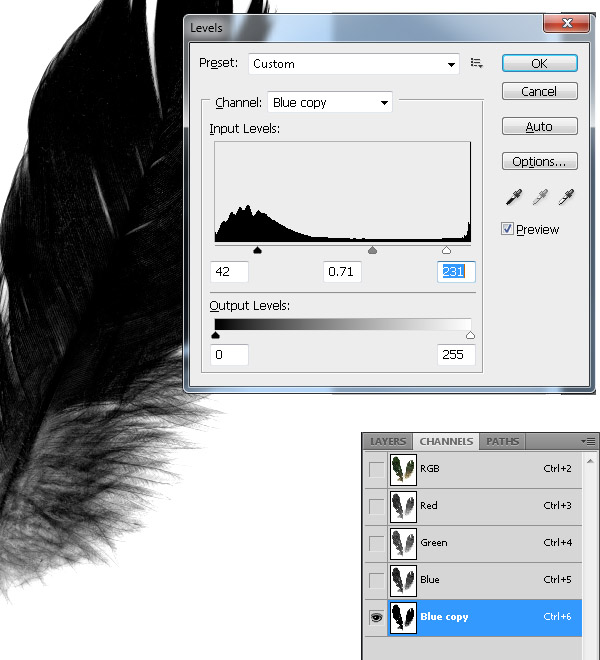
Task: Select the gray point eyedropper
Action: 539,198
